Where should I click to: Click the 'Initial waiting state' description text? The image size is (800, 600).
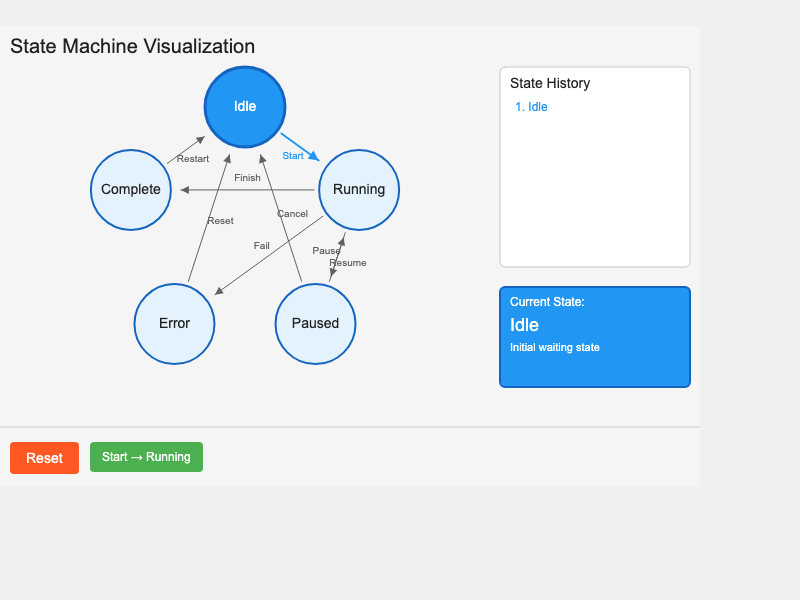[x=554, y=348]
